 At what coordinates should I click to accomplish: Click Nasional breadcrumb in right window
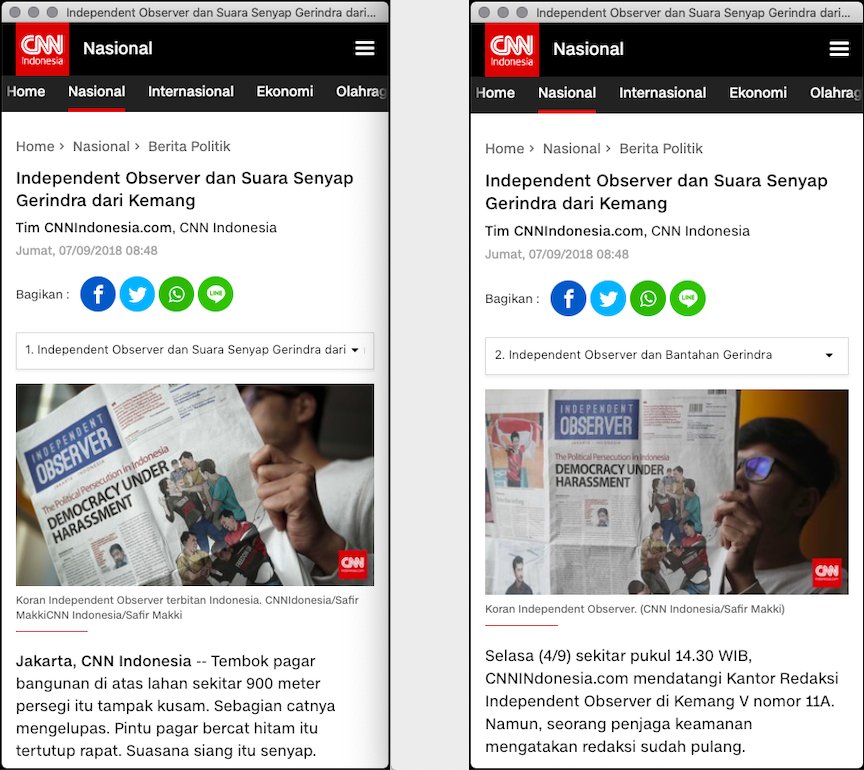[x=571, y=149]
